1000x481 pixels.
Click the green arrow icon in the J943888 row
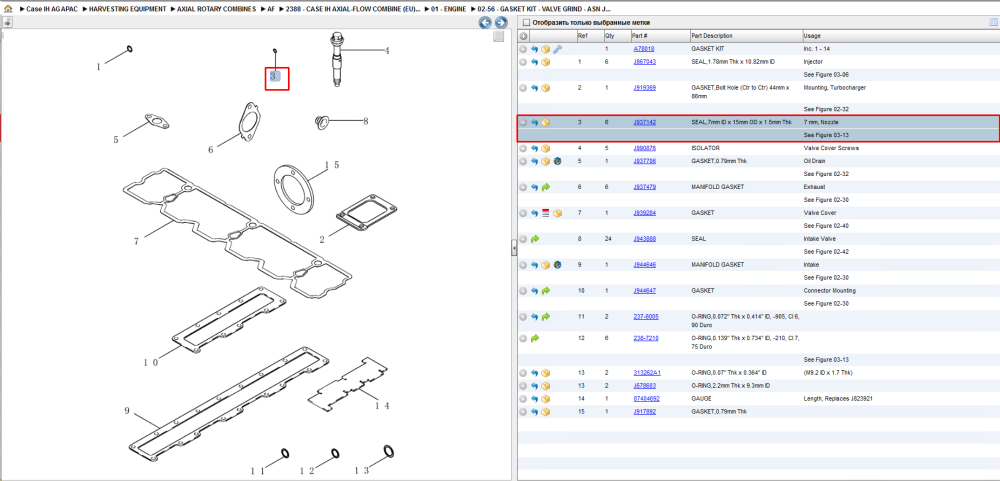point(534,239)
